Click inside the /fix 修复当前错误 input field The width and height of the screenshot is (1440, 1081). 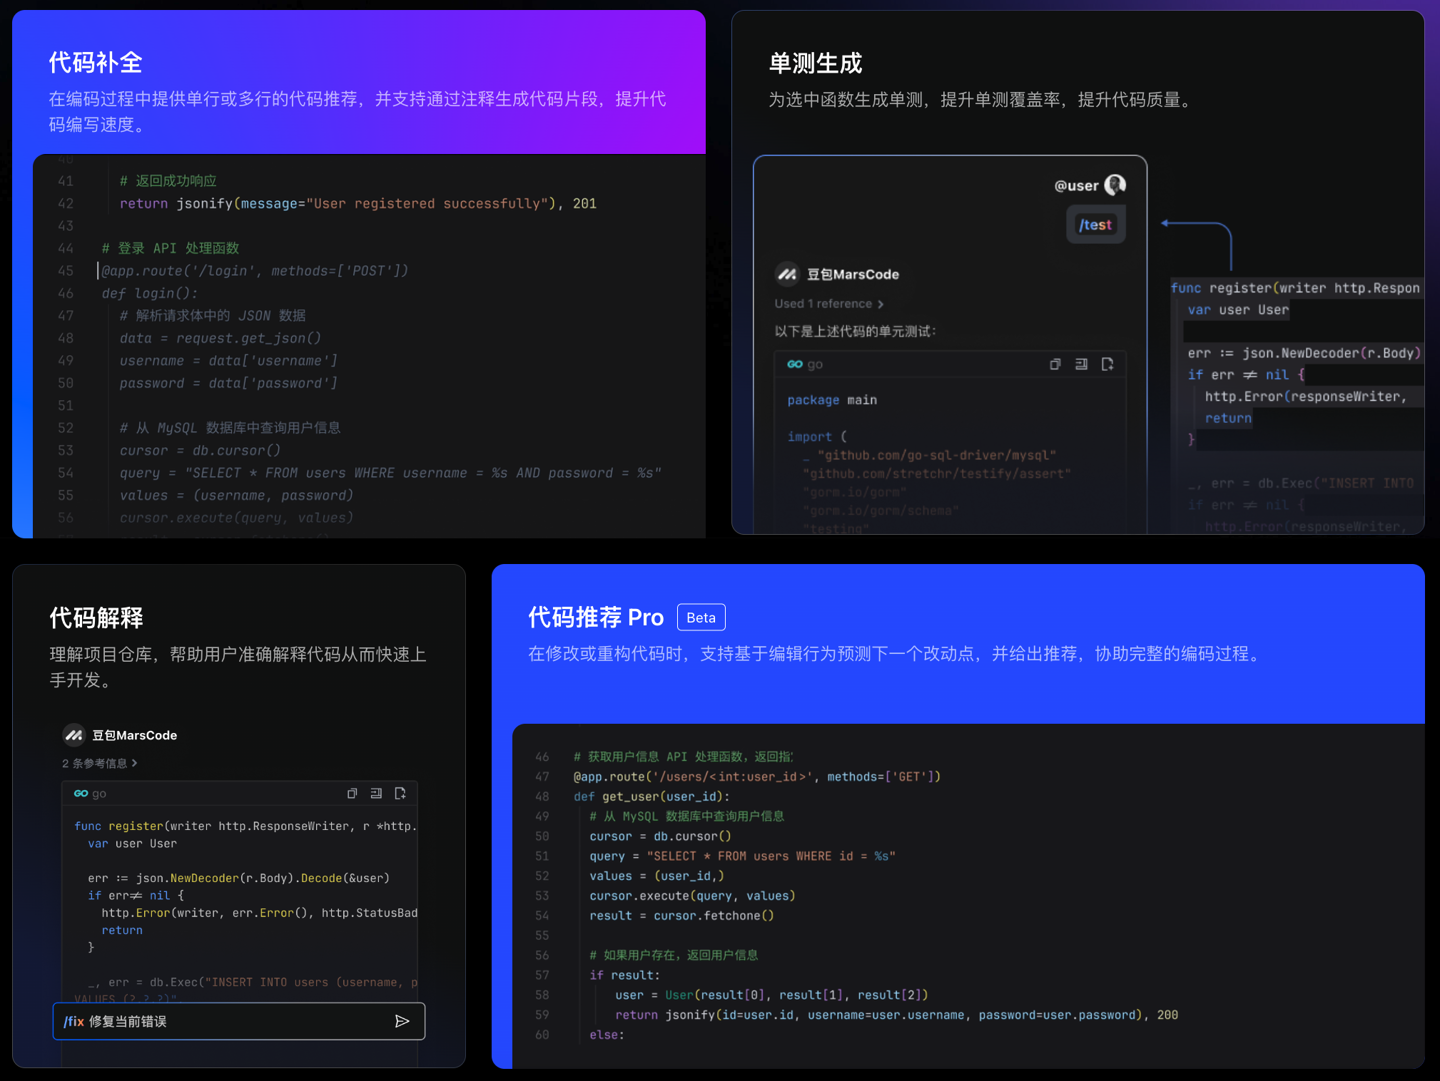(200, 1021)
